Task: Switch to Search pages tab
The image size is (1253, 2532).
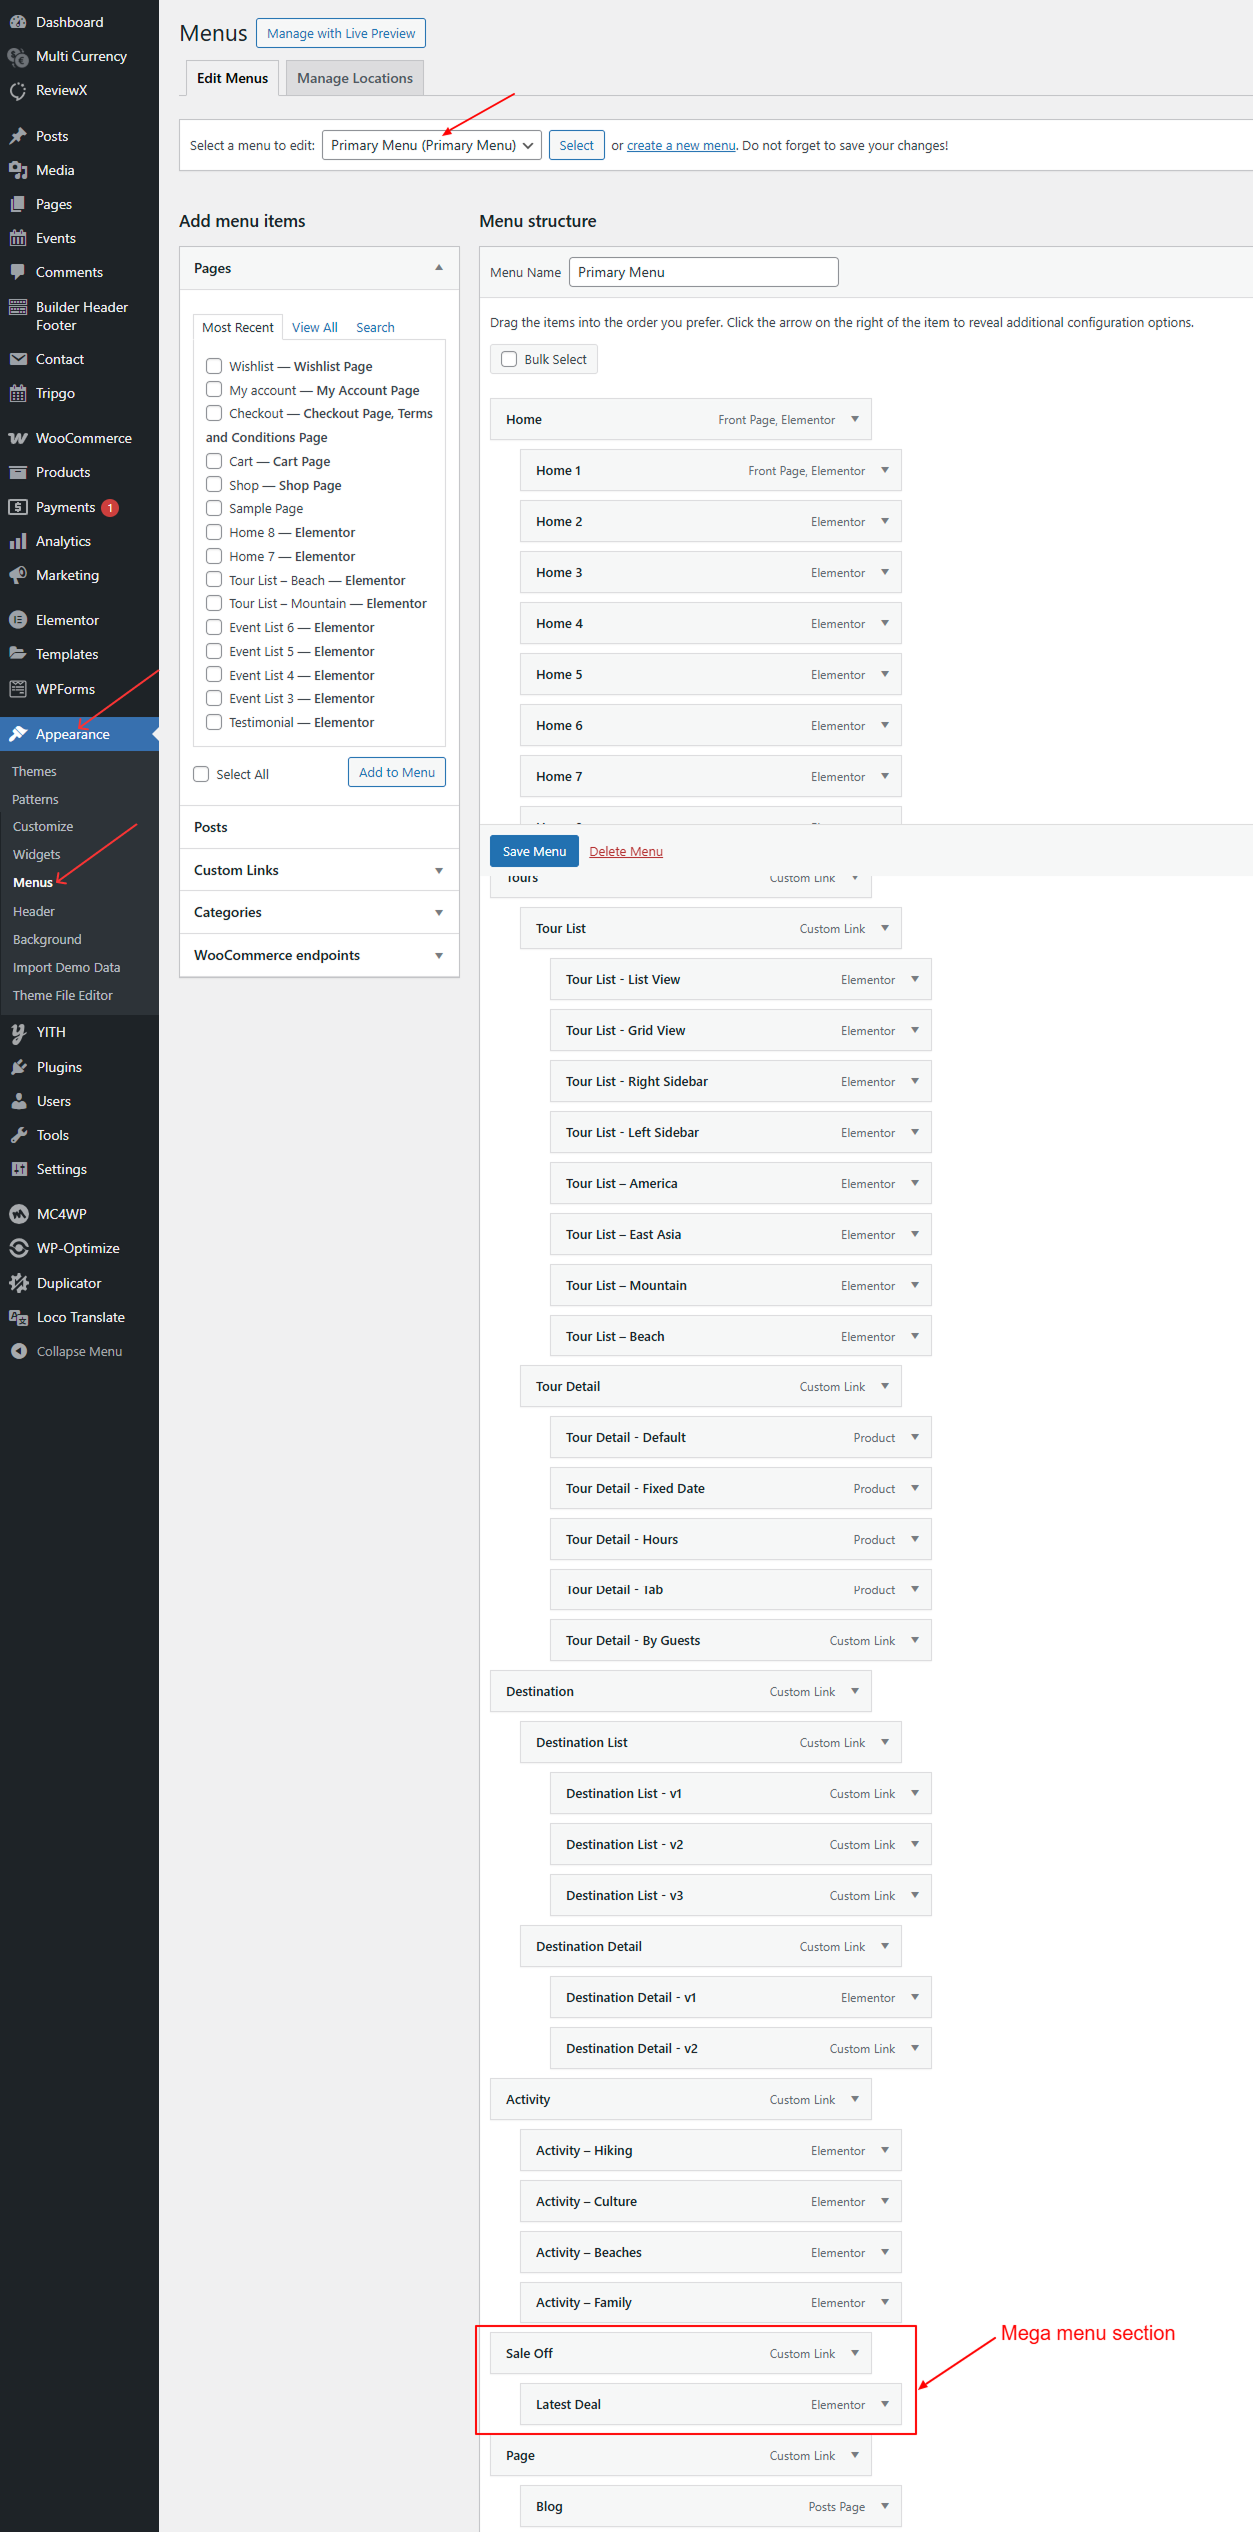Action: pyautogui.click(x=375, y=327)
